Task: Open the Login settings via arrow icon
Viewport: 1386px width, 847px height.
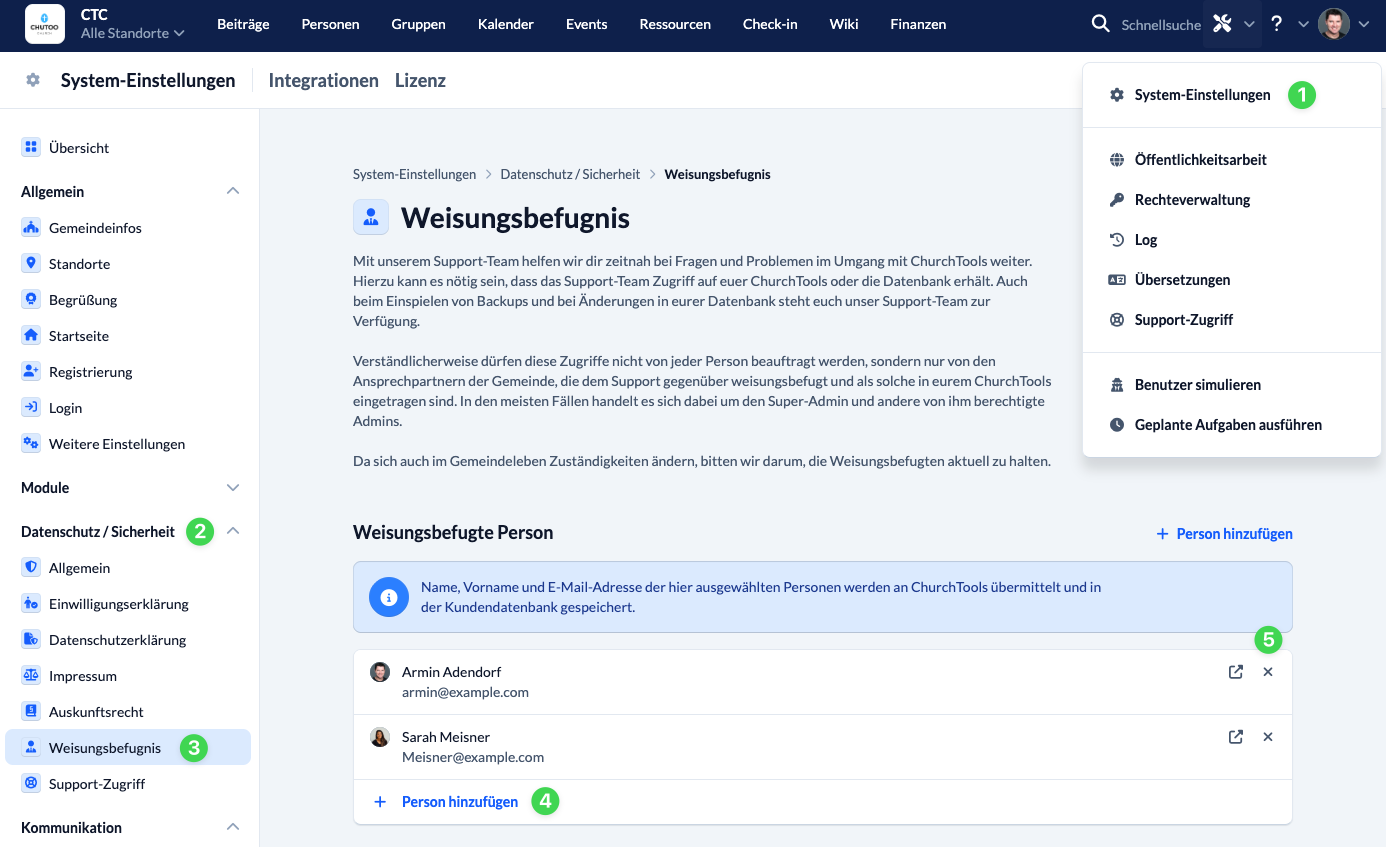Action: point(31,407)
